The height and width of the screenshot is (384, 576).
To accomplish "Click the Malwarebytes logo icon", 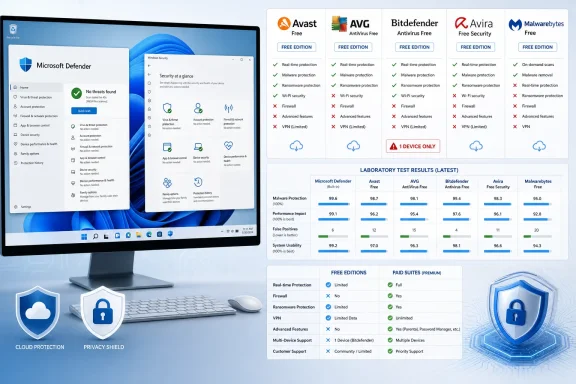I will pos(515,25).
